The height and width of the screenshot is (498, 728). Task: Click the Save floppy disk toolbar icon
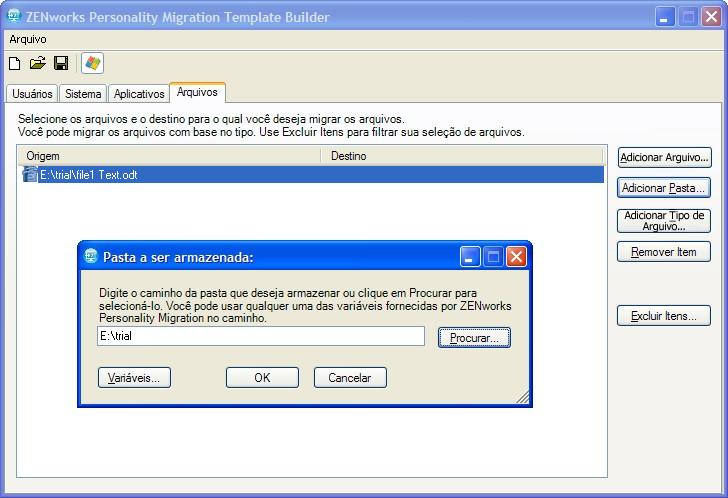(x=61, y=63)
